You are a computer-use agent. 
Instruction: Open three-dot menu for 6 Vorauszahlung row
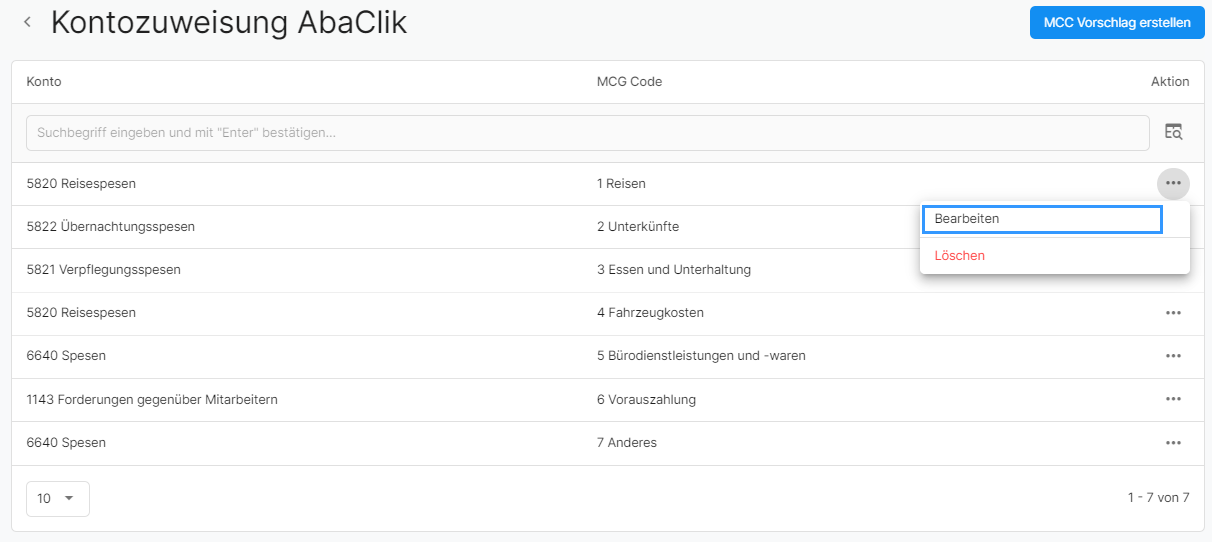[x=1173, y=399]
